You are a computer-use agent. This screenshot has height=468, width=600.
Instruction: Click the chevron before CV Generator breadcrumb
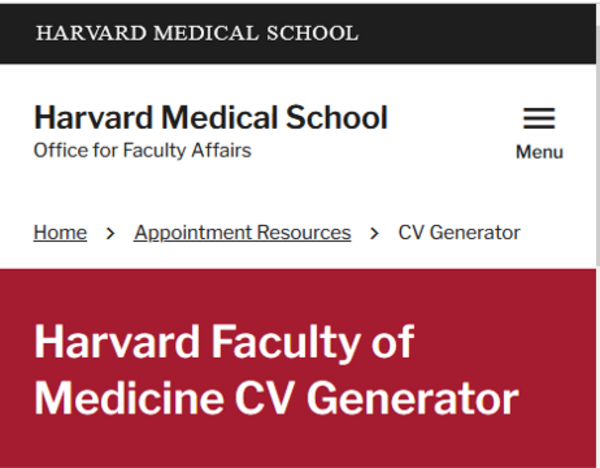pyautogui.click(x=375, y=233)
